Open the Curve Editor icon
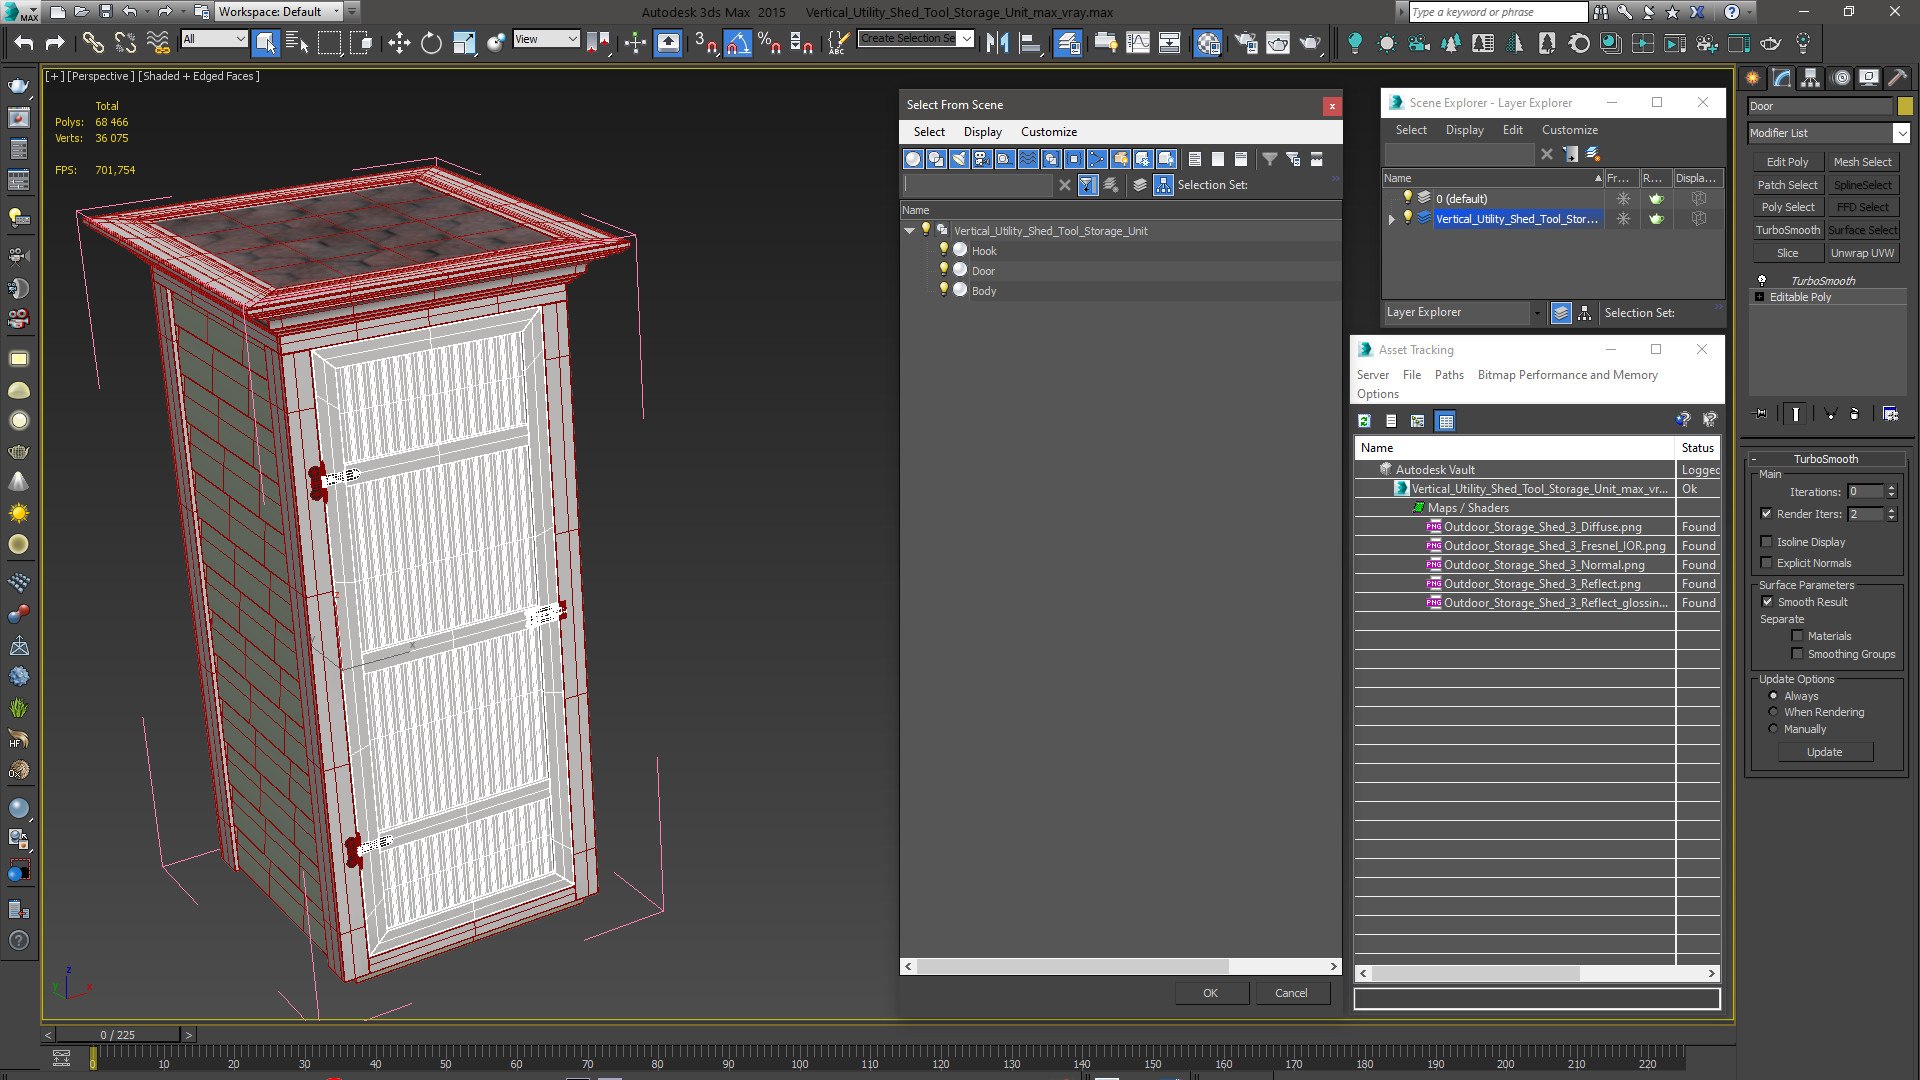The width and height of the screenshot is (1920, 1080). [x=1138, y=42]
